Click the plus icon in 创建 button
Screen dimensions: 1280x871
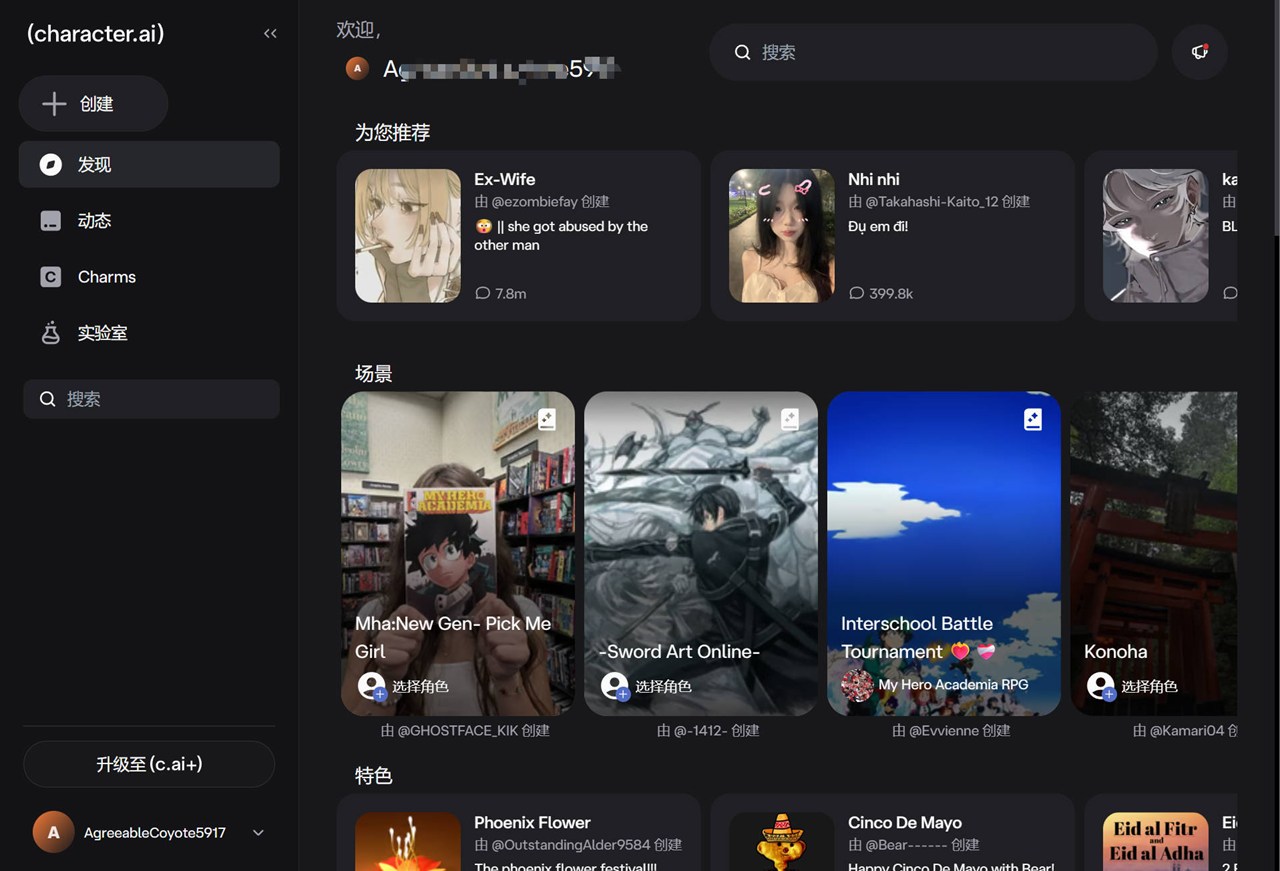click(54, 104)
